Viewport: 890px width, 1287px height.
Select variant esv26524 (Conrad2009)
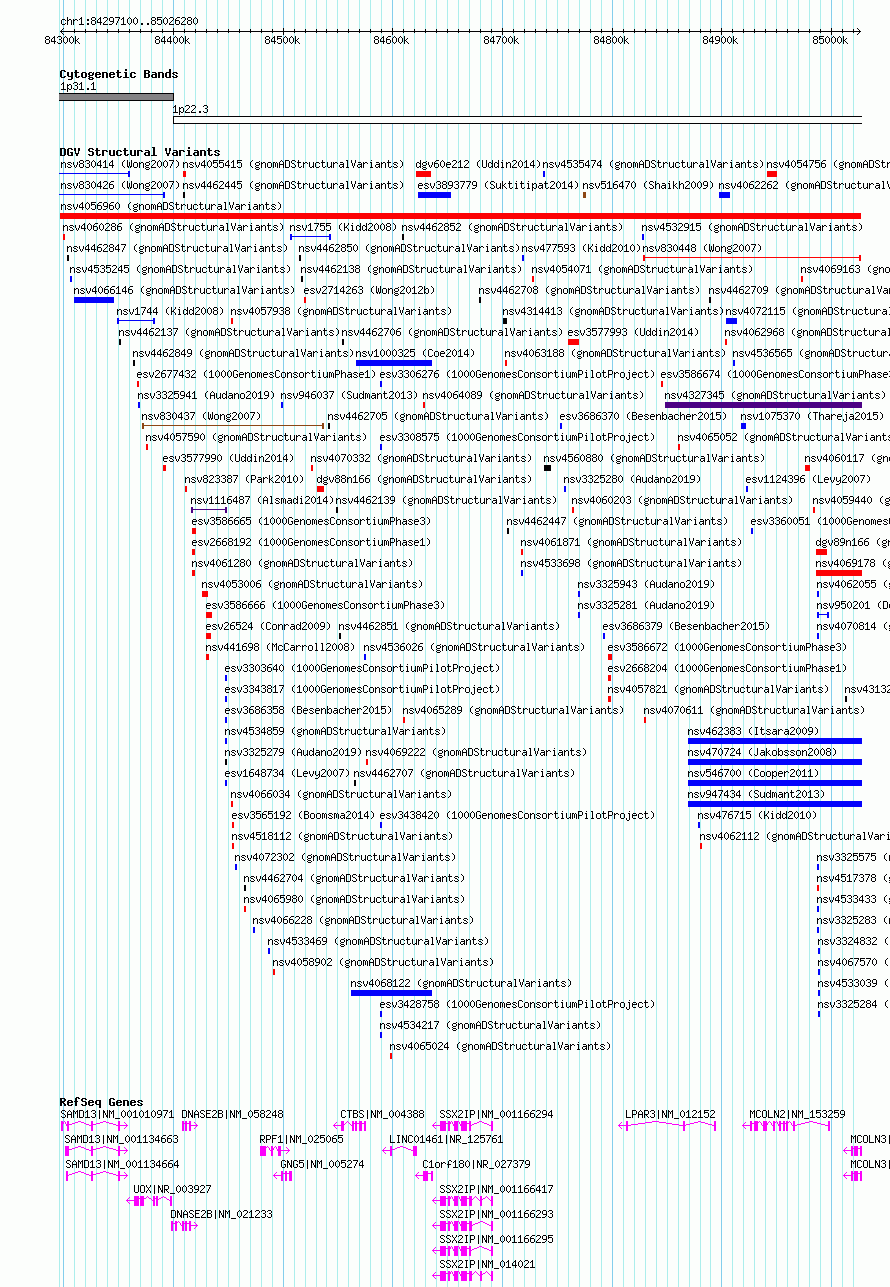pyautogui.click(x=268, y=626)
